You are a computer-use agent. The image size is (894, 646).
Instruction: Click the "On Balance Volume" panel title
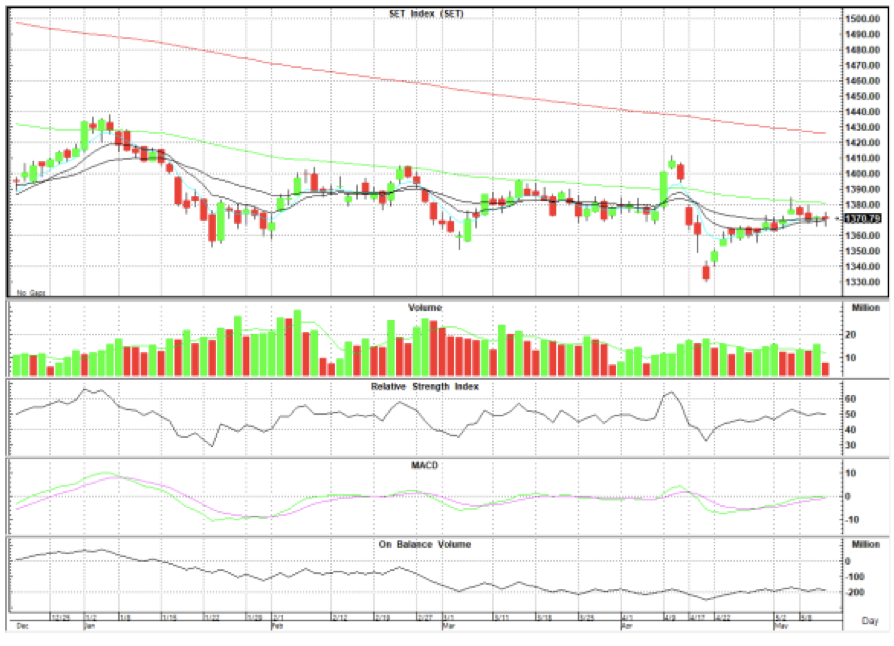425,545
